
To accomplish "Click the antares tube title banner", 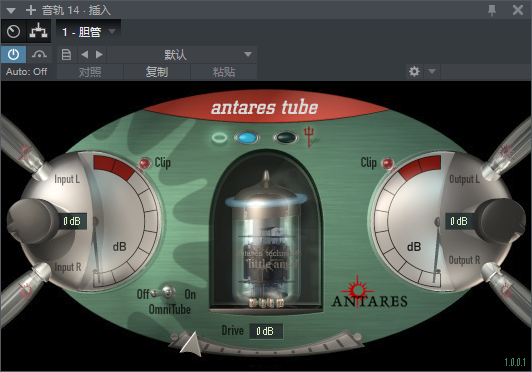I will click(x=265, y=107).
